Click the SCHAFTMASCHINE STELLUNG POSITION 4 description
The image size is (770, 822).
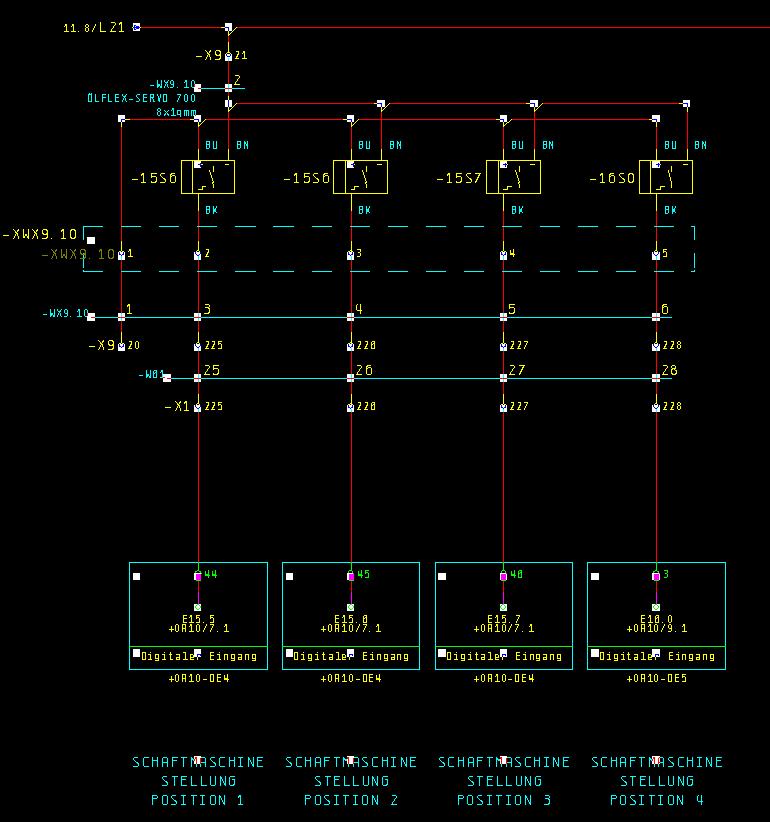pyautogui.click(x=657, y=781)
